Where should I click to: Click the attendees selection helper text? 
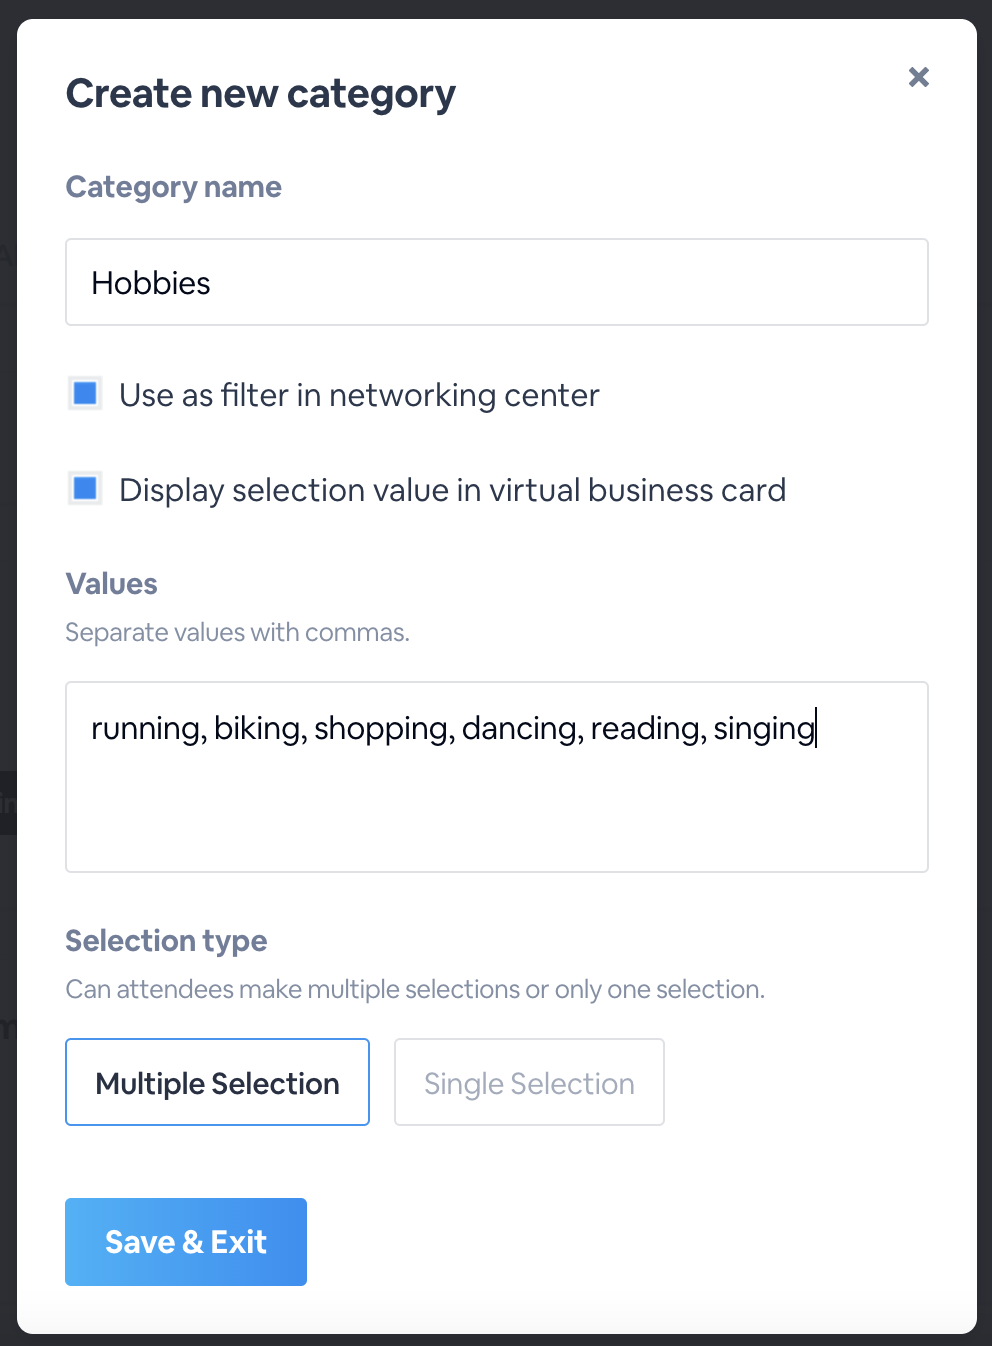[x=414, y=989]
